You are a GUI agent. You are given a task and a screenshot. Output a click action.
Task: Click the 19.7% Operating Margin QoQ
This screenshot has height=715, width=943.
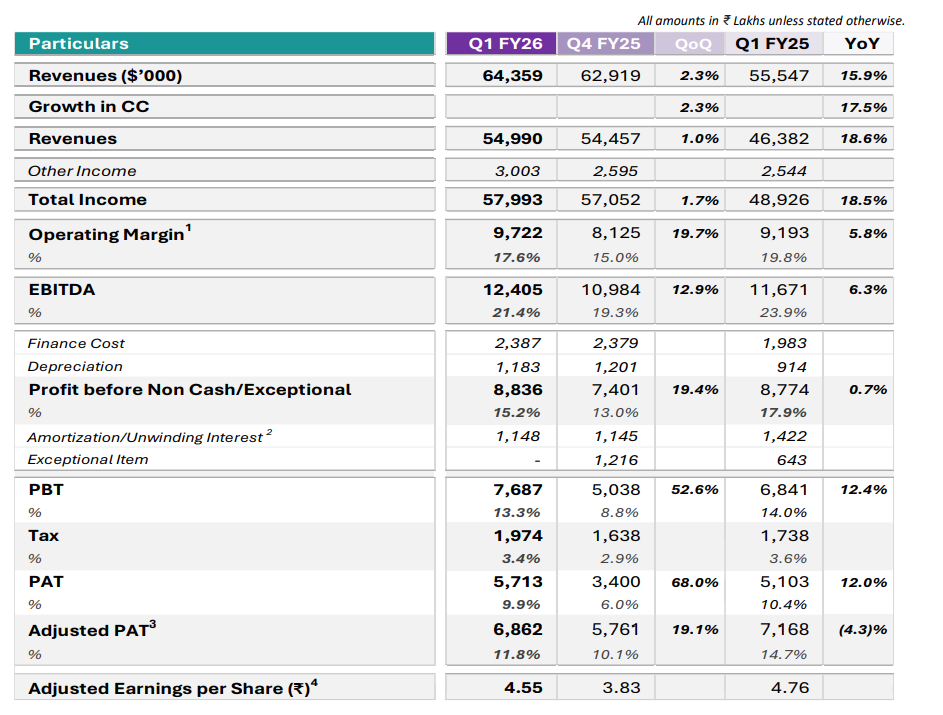[x=695, y=233]
